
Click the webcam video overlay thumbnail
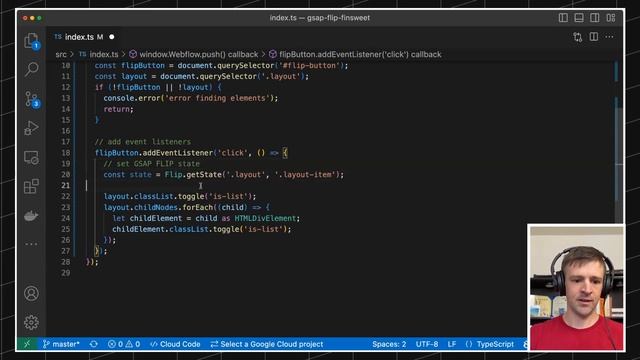pos(576,287)
